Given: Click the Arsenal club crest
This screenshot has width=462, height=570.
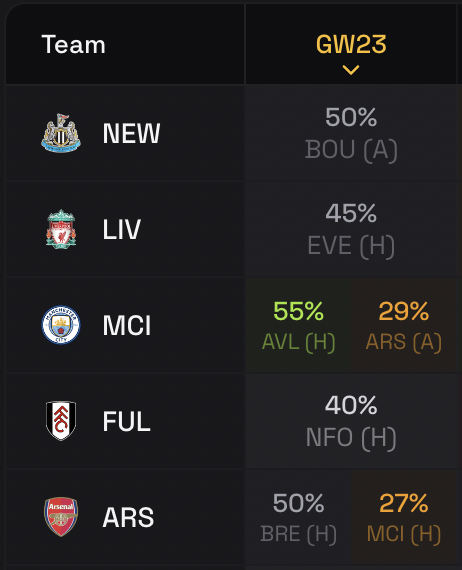Looking at the screenshot, I should coord(61,517).
